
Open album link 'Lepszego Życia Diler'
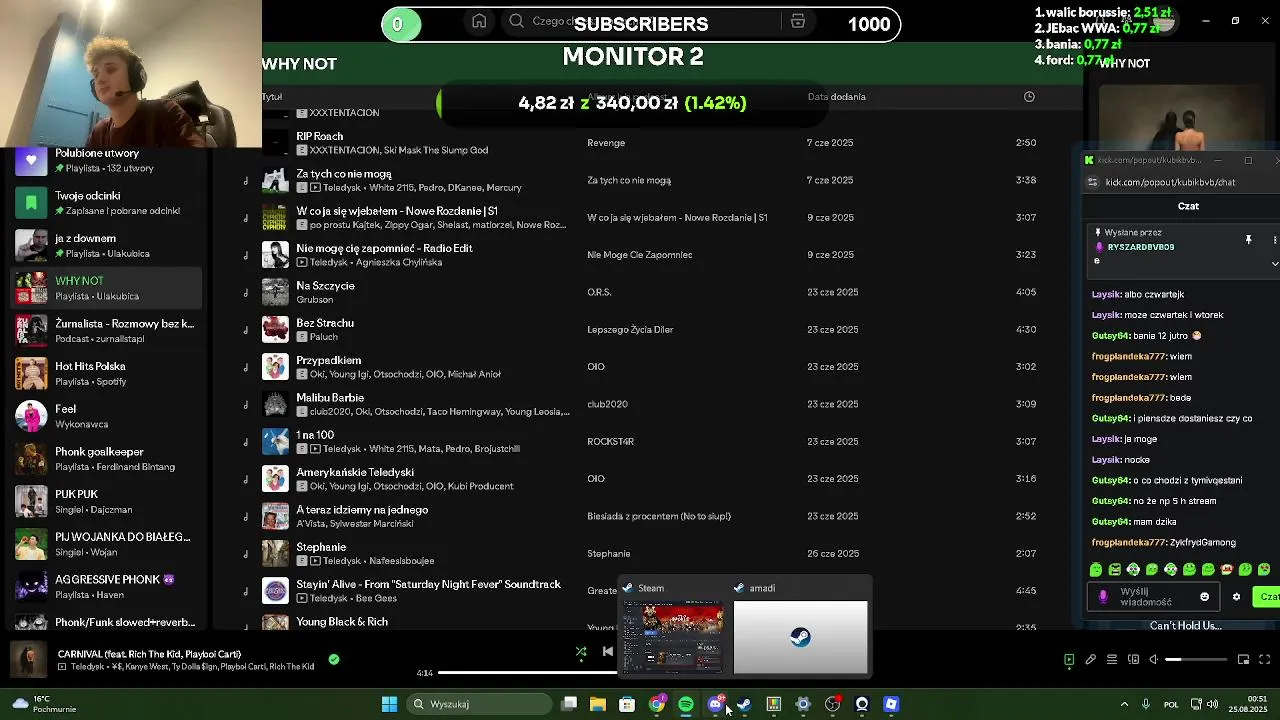pyautogui.click(x=630, y=329)
